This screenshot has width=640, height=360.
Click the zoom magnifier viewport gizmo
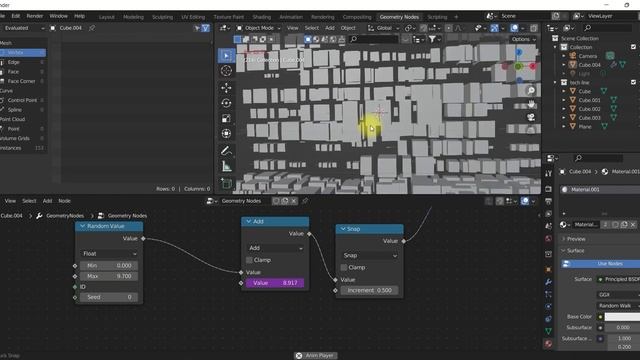[531, 90]
